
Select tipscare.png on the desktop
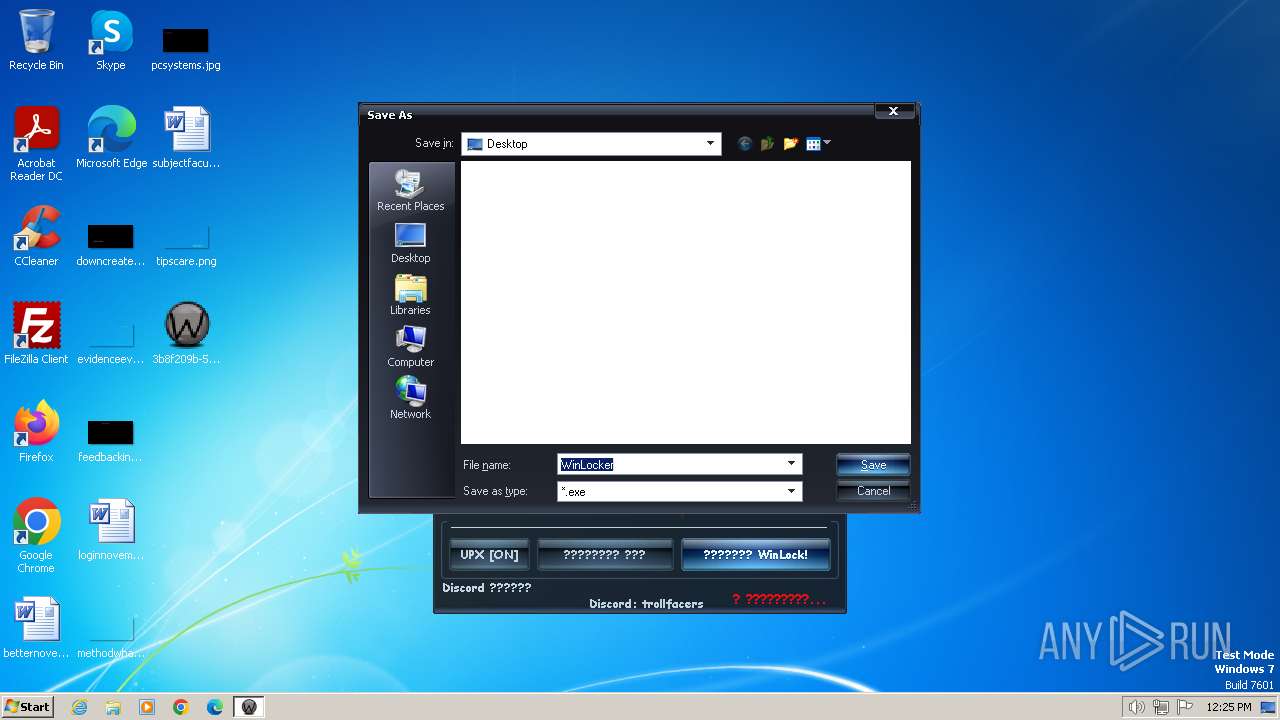[x=186, y=243]
